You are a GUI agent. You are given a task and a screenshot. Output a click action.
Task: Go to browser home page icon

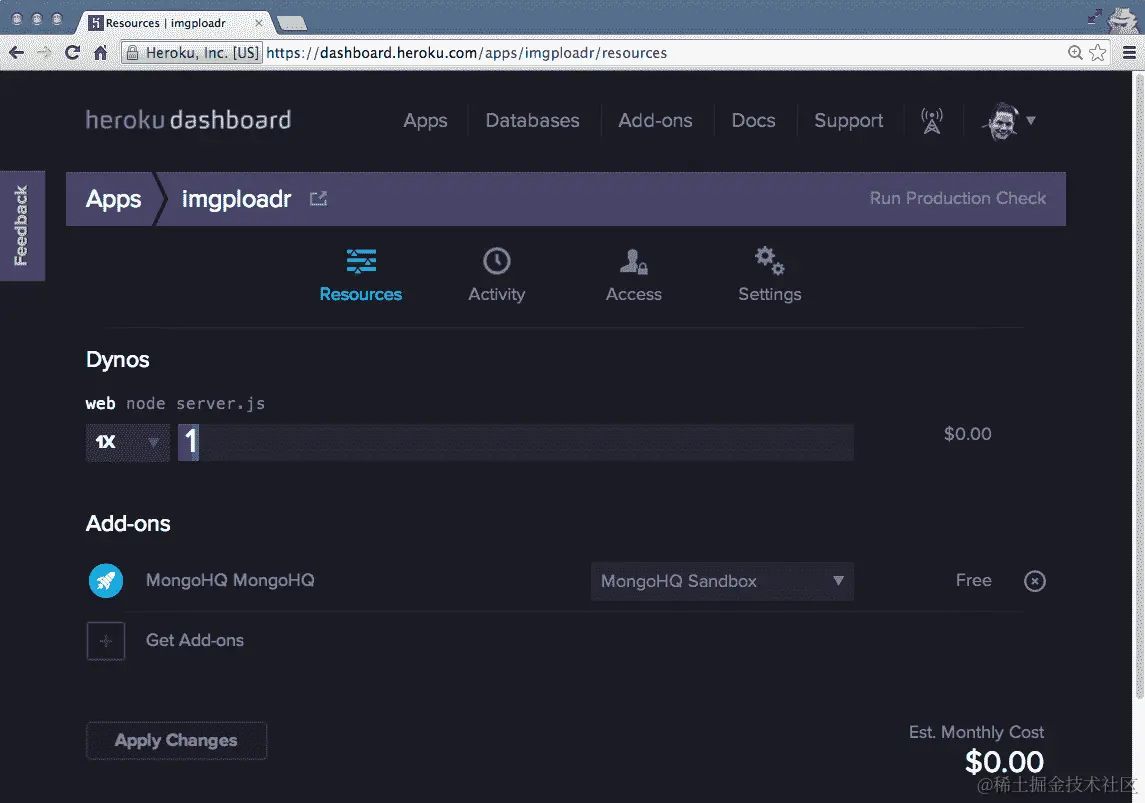101,53
